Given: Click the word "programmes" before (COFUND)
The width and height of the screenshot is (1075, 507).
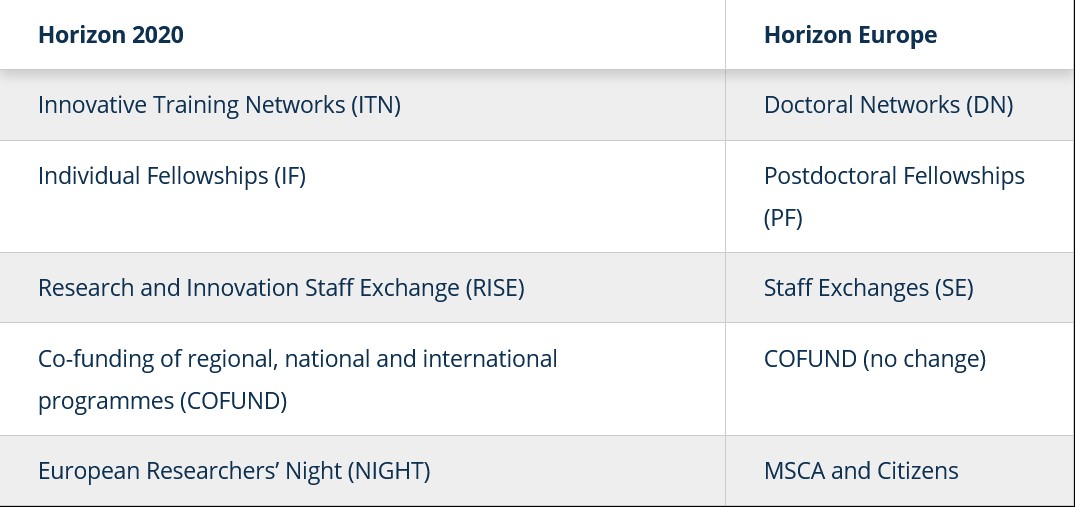Looking at the screenshot, I should 105,401.
